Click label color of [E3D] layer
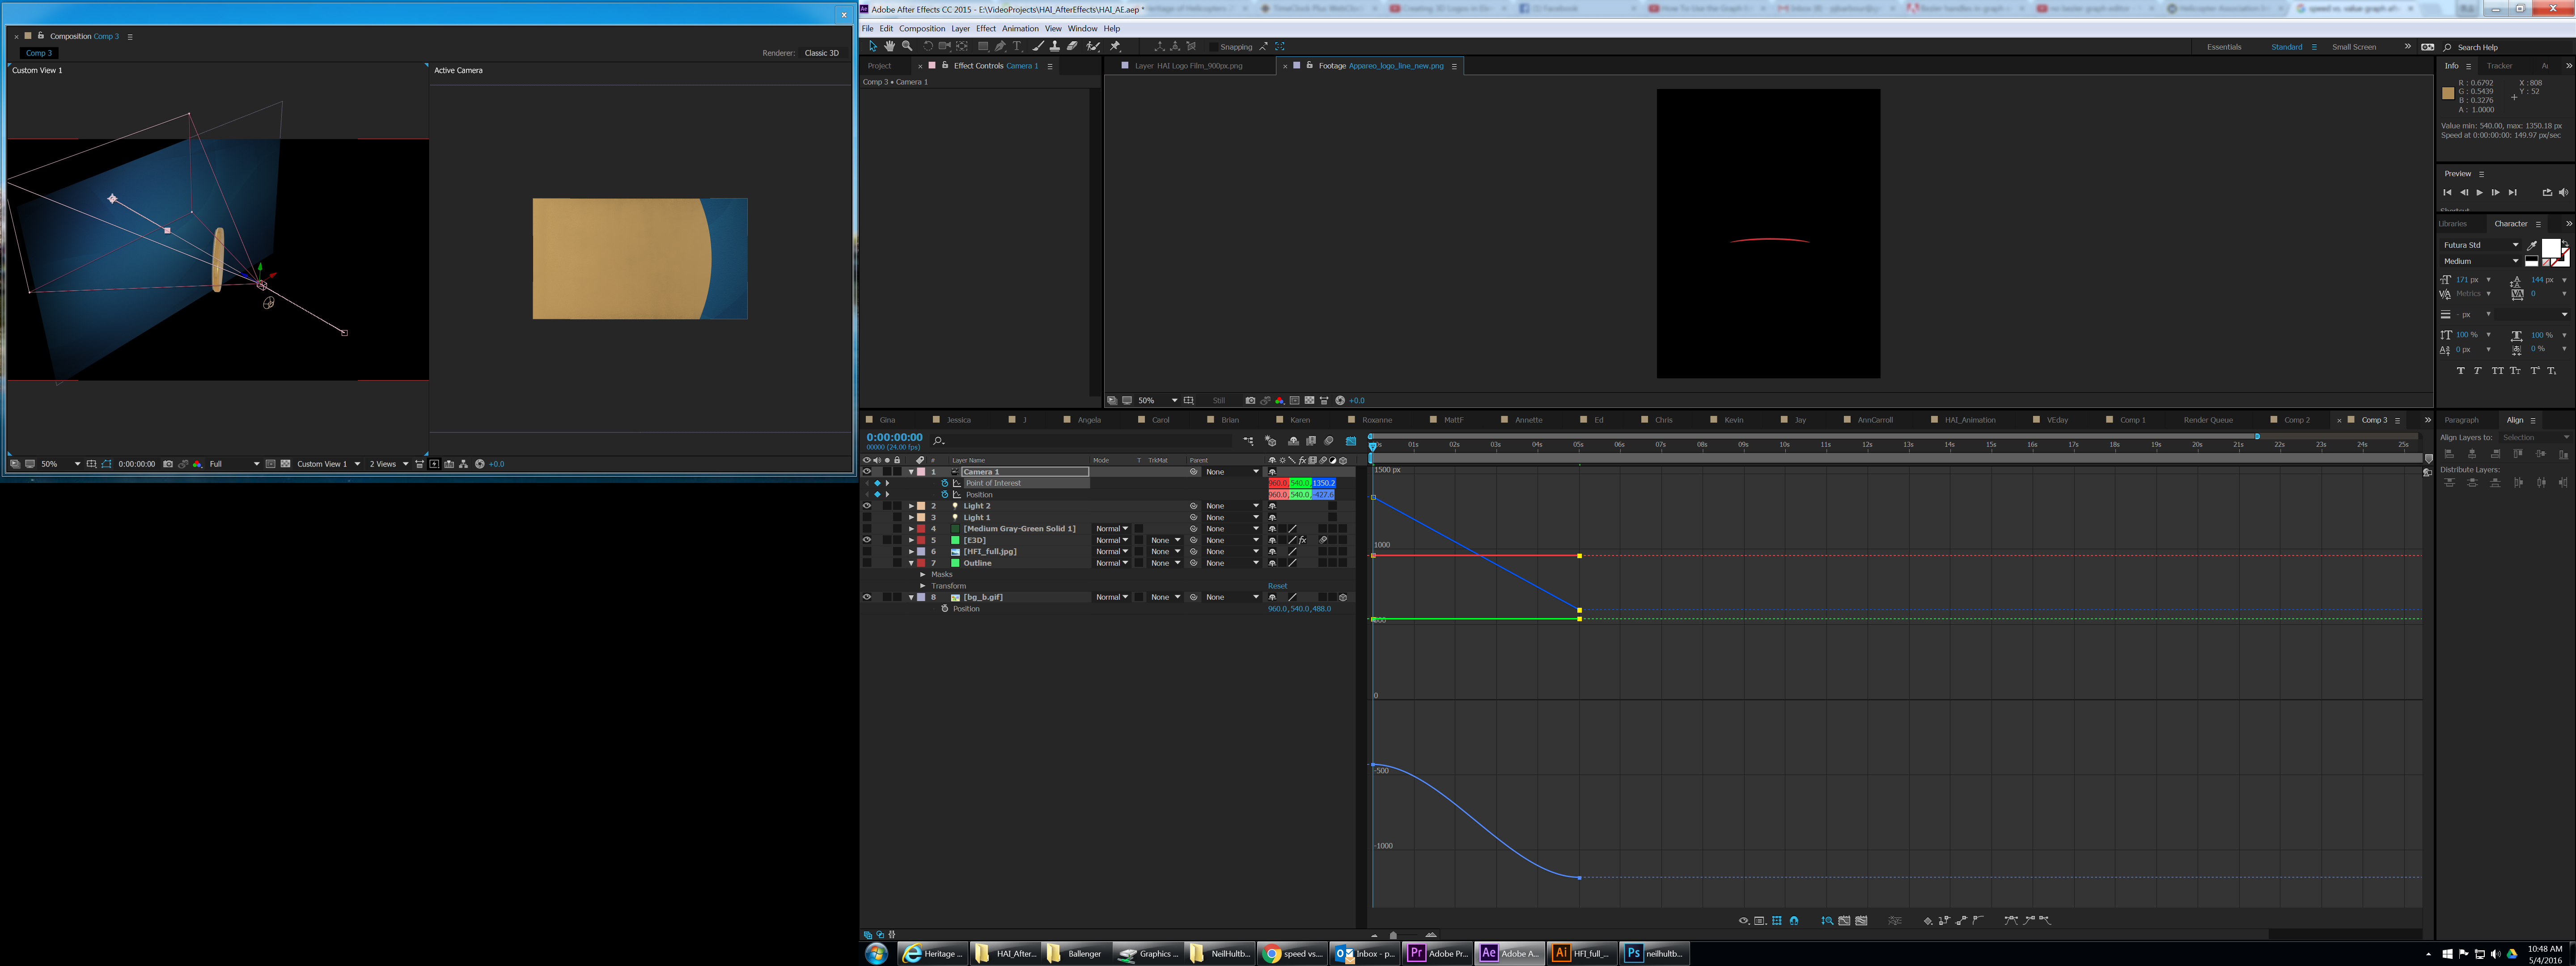Image resolution: width=2576 pixels, height=966 pixels. pyautogui.click(x=921, y=540)
